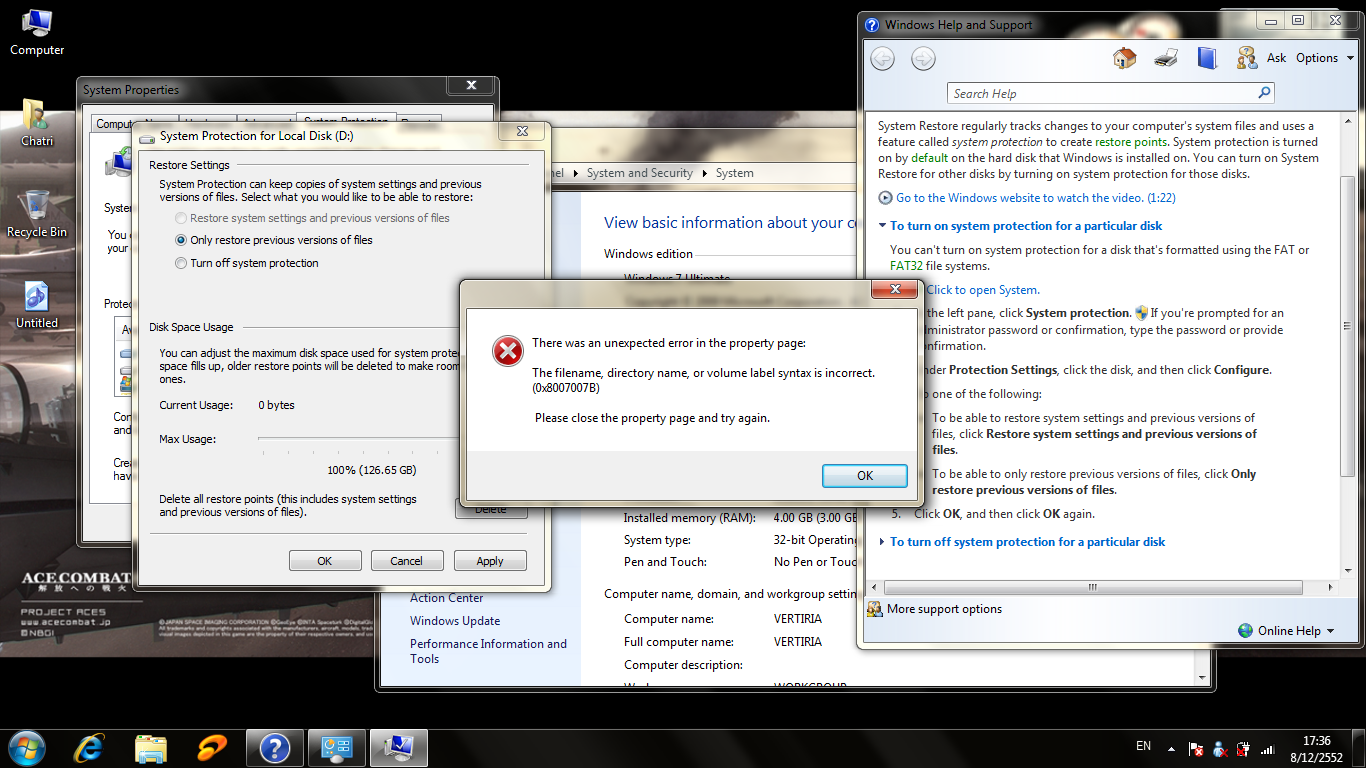Image resolution: width=1366 pixels, height=768 pixels.
Task: Click OK in System Protection dialog
Action: tap(325, 561)
